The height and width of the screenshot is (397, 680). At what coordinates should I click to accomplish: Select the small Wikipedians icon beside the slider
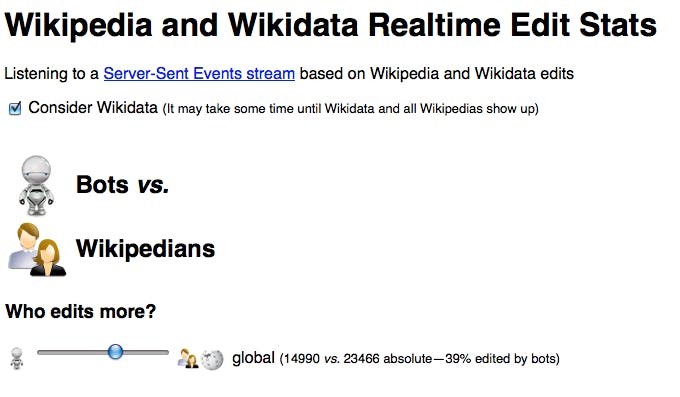(x=188, y=358)
